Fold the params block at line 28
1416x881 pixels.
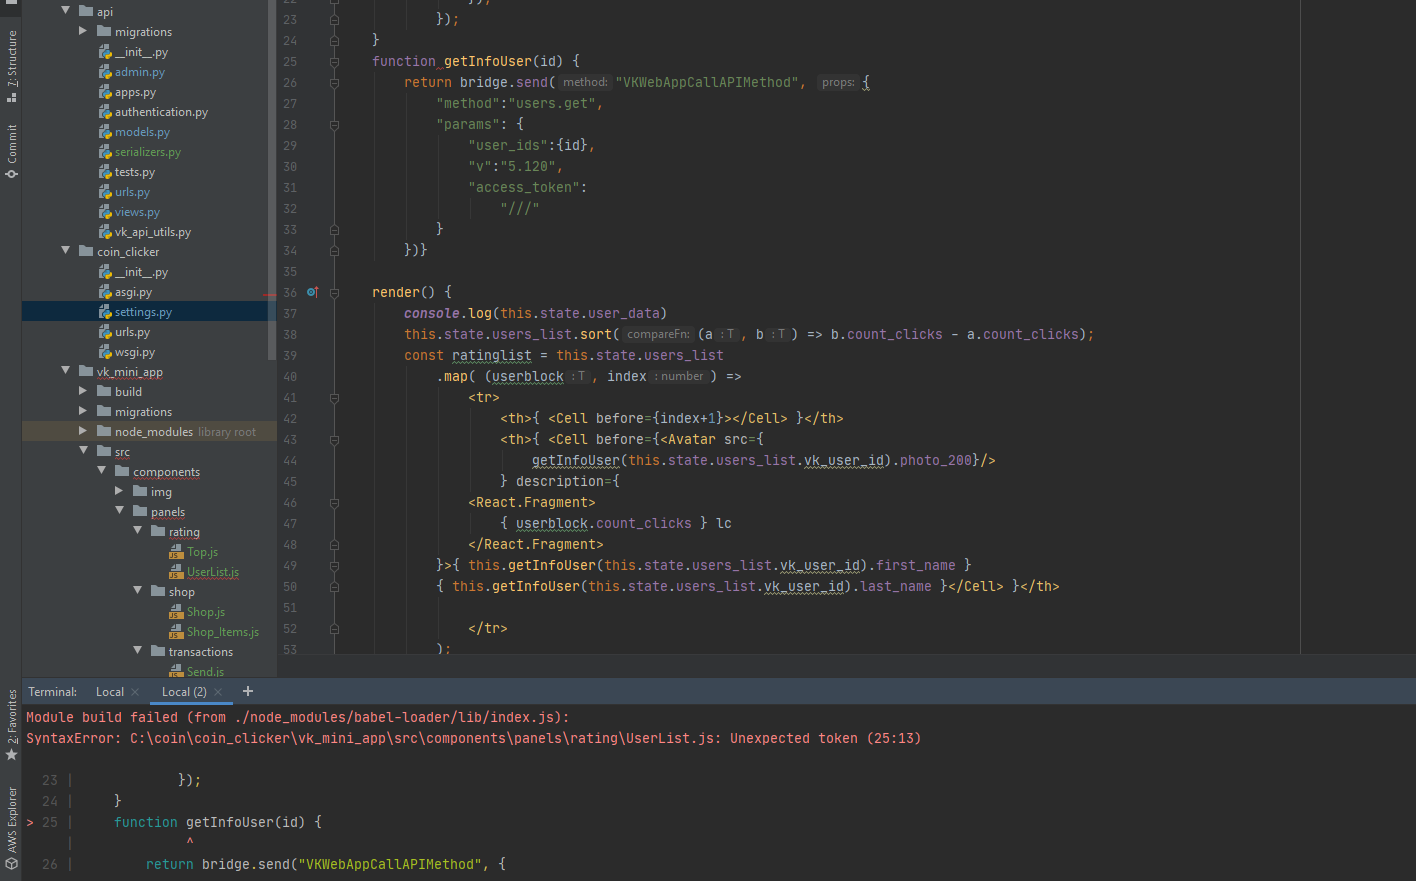coord(334,124)
